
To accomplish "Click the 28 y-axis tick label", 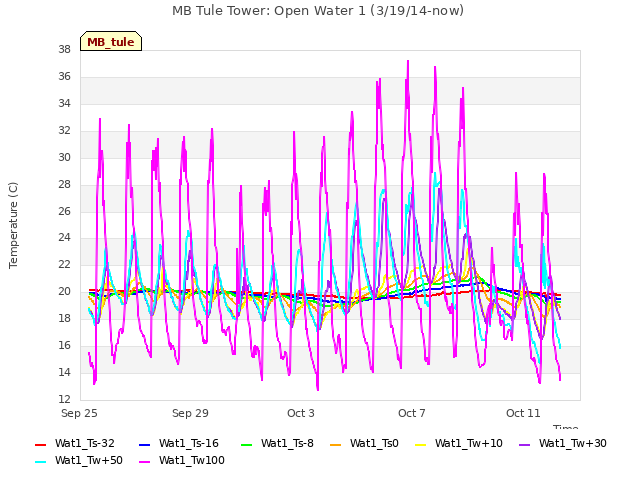I will pos(64,184).
